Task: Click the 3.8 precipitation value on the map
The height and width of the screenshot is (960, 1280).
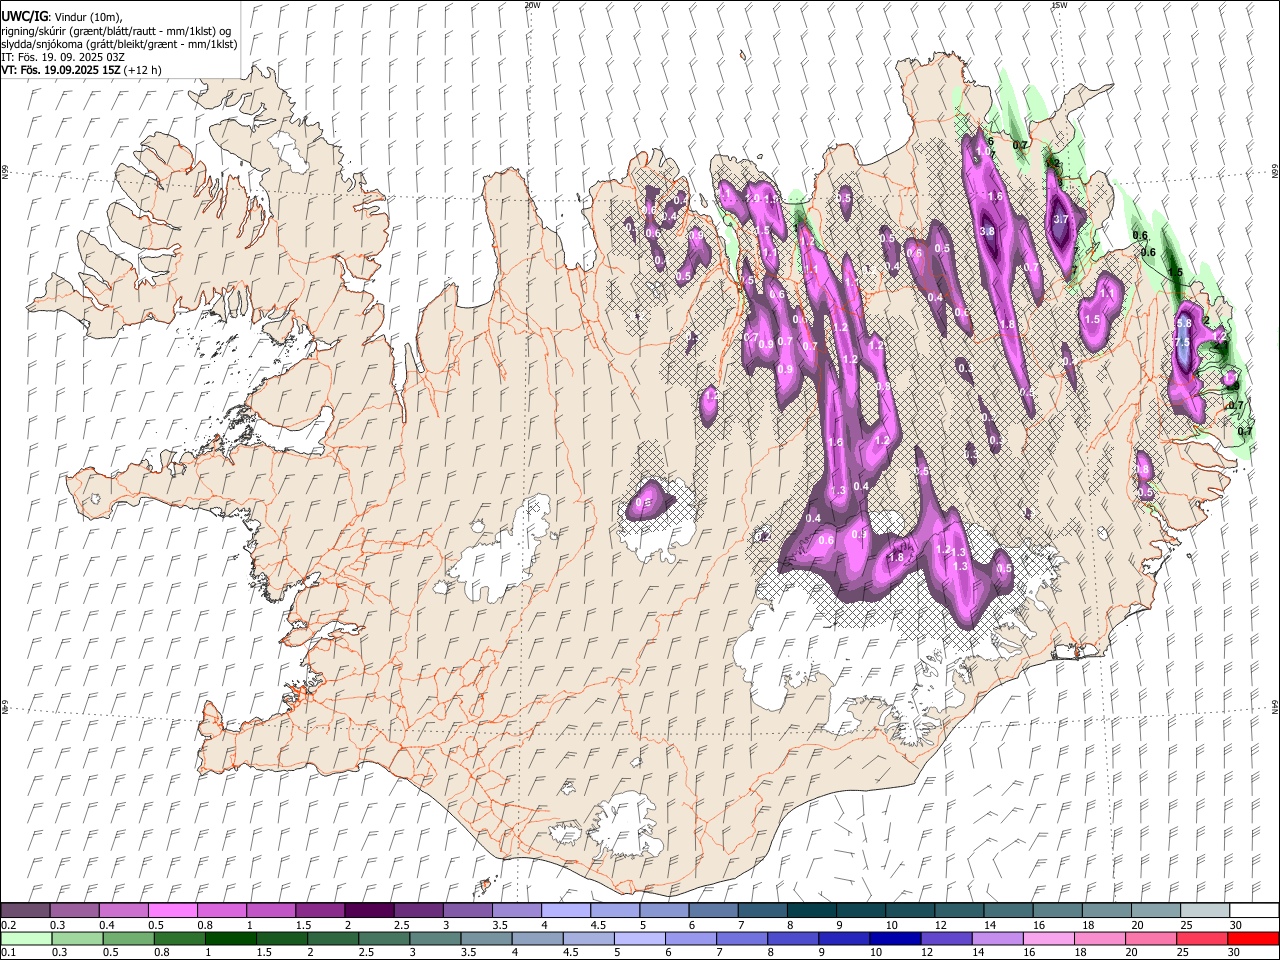Action: (x=988, y=231)
